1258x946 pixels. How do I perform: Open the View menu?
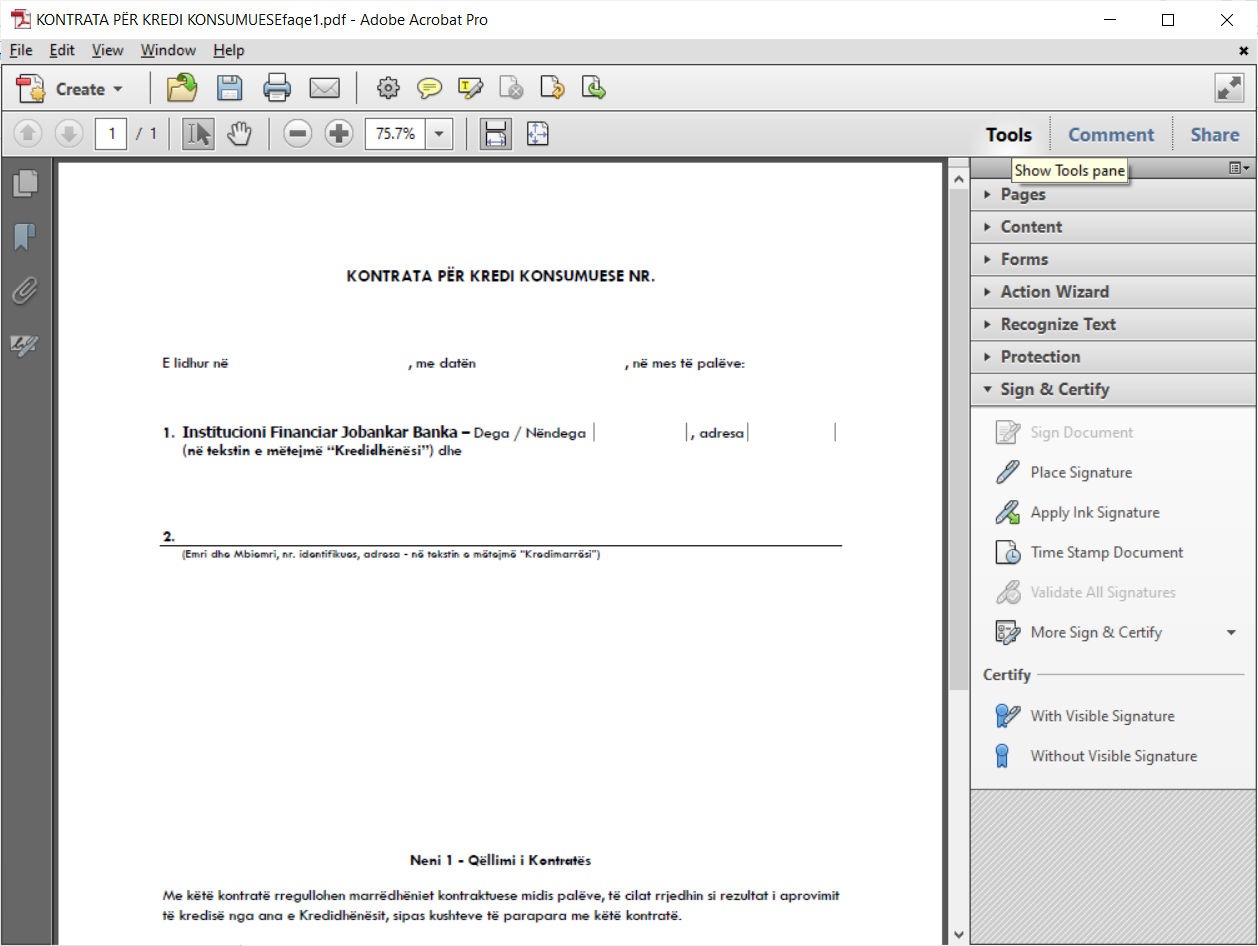click(108, 50)
